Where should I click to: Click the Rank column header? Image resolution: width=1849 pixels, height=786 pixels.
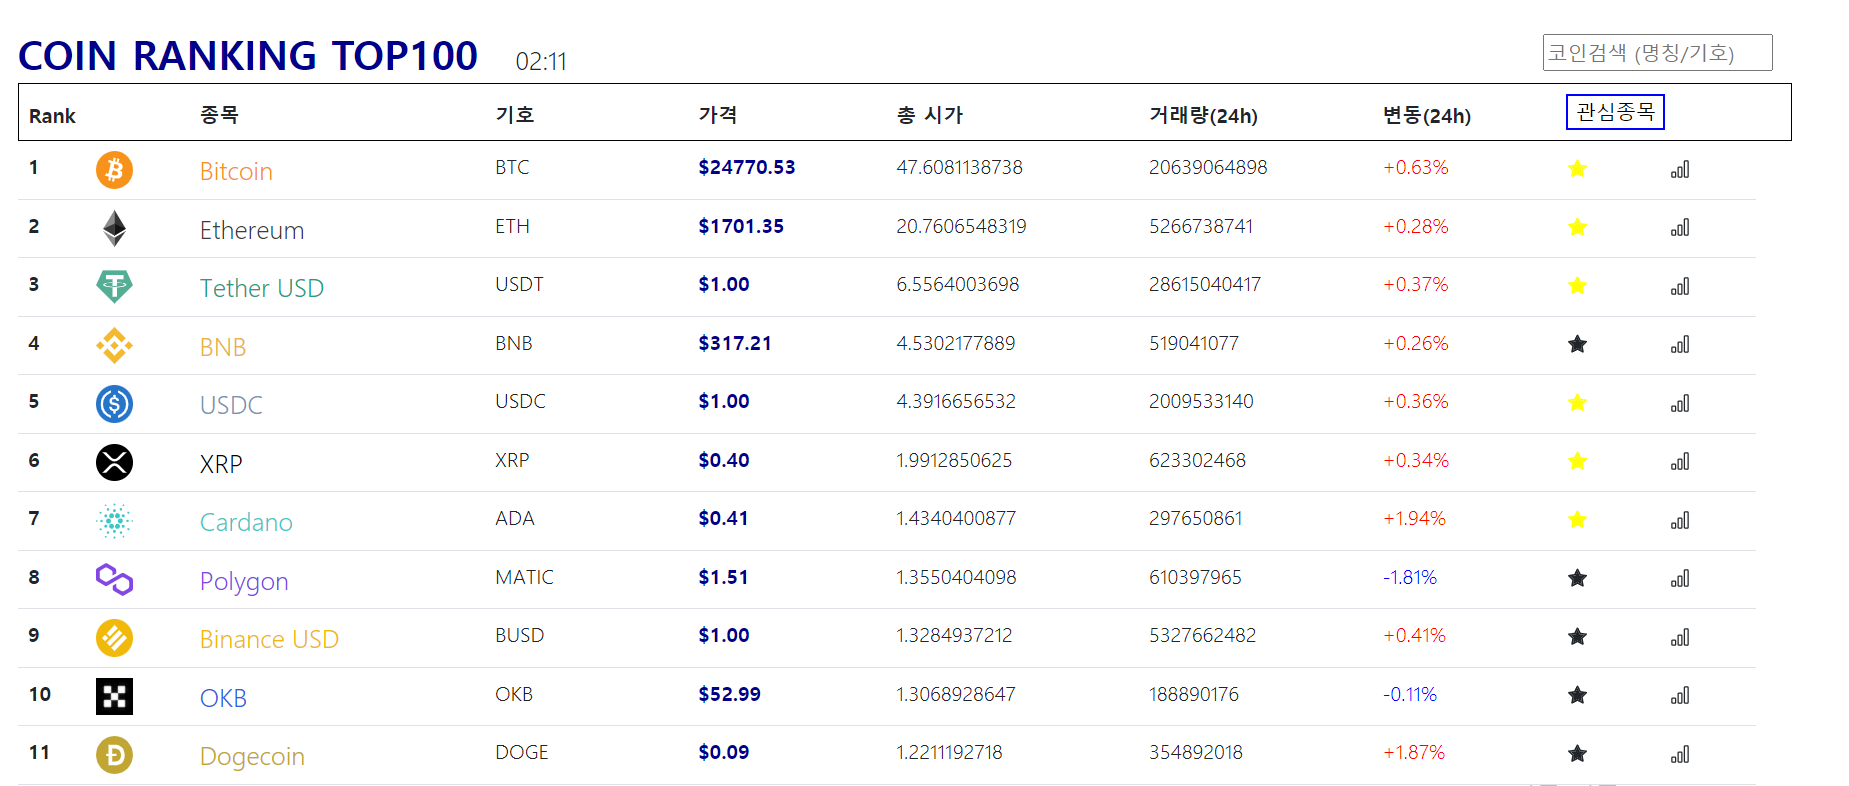tap(52, 116)
